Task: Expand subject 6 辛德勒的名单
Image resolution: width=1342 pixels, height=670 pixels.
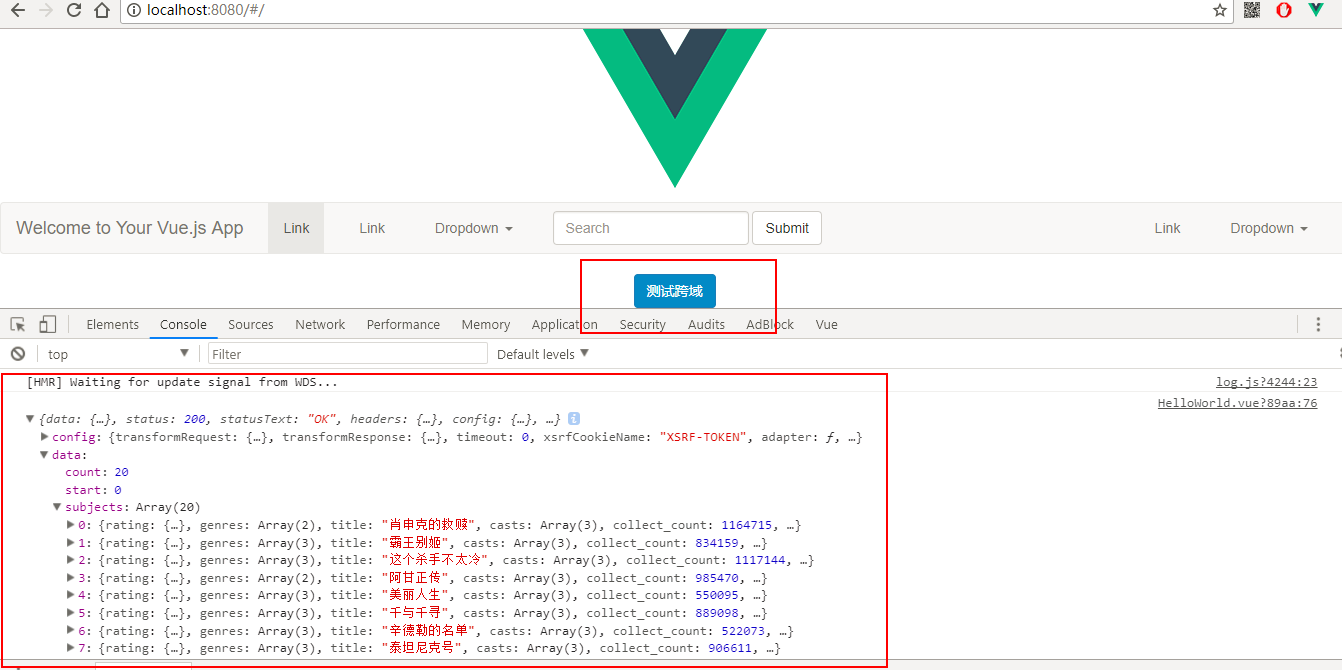Action: [70, 631]
